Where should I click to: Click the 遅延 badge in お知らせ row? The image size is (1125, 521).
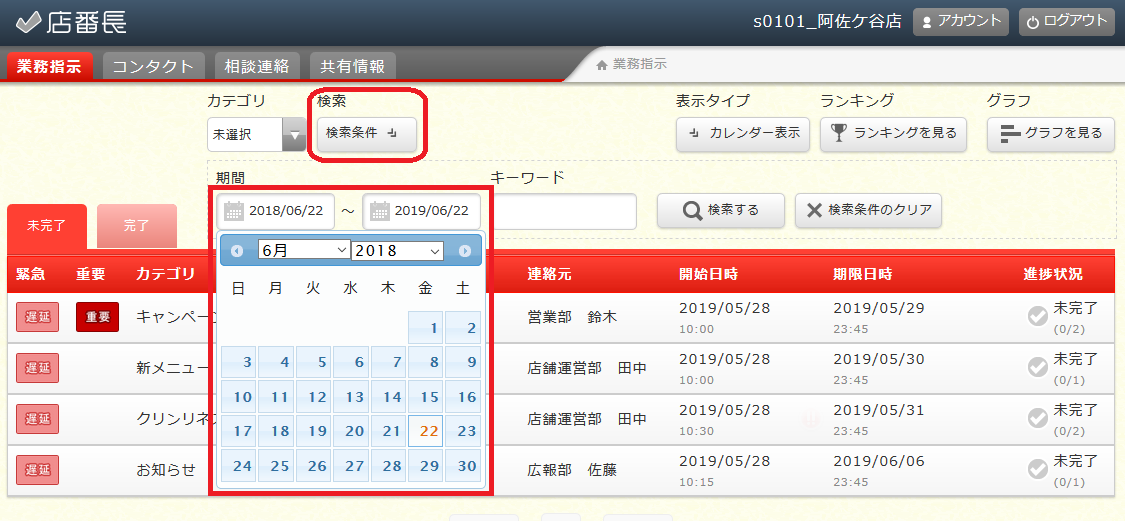coord(37,470)
